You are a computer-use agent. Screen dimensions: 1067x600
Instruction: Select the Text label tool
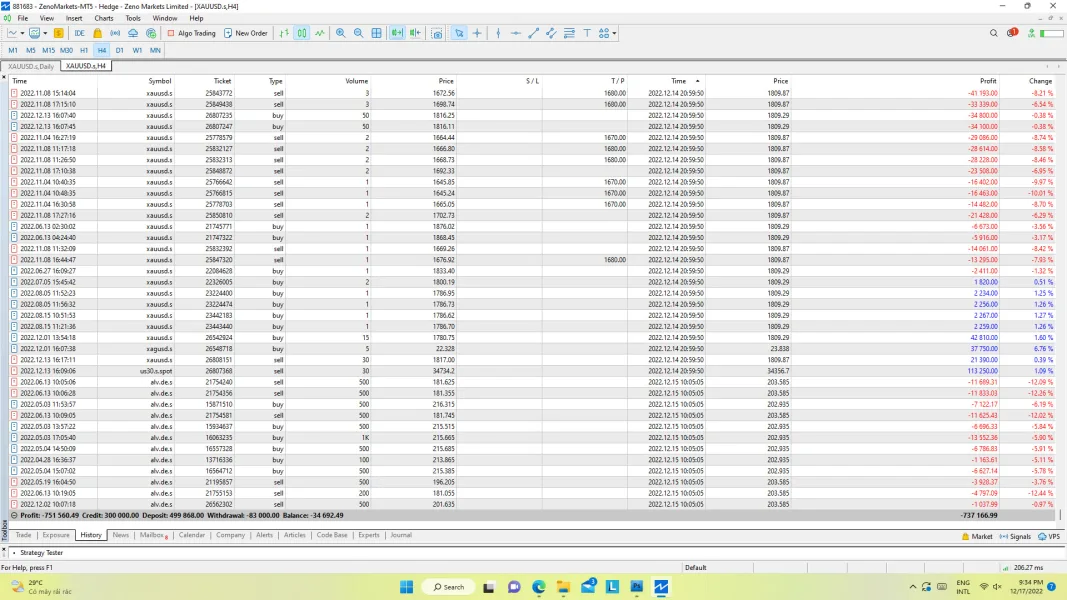point(587,33)
